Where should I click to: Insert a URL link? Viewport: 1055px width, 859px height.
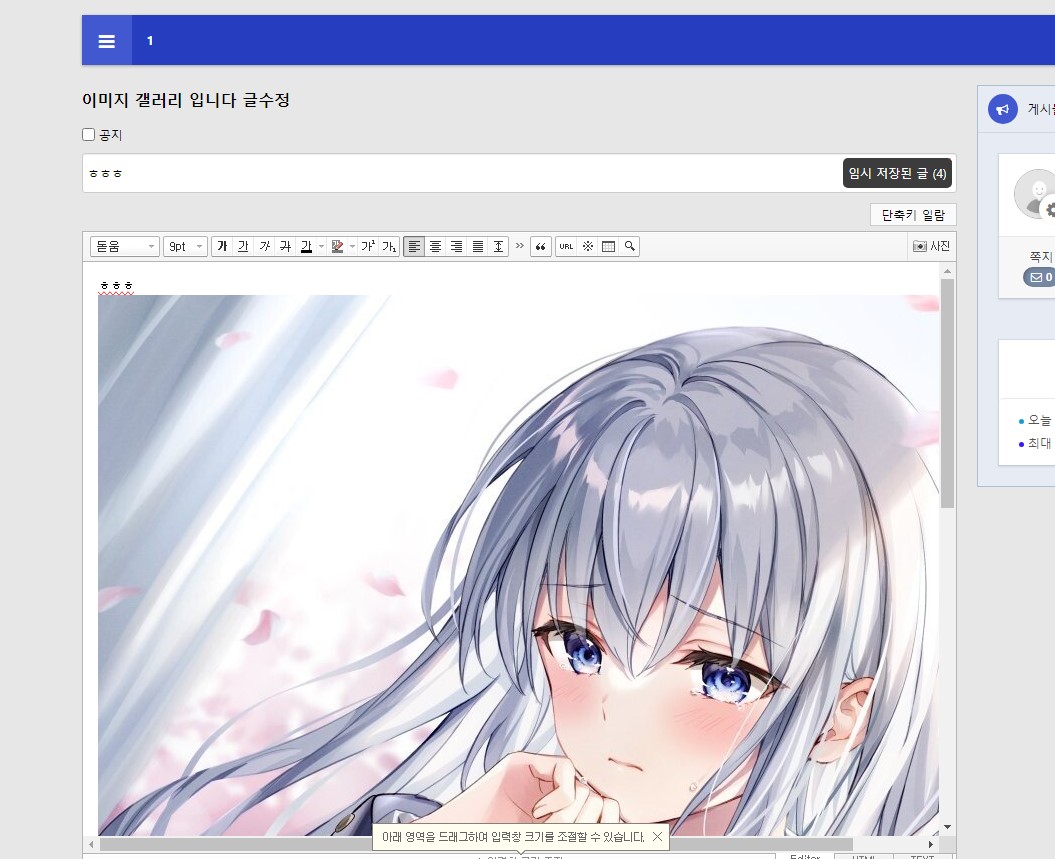click(x=567, y=246)
